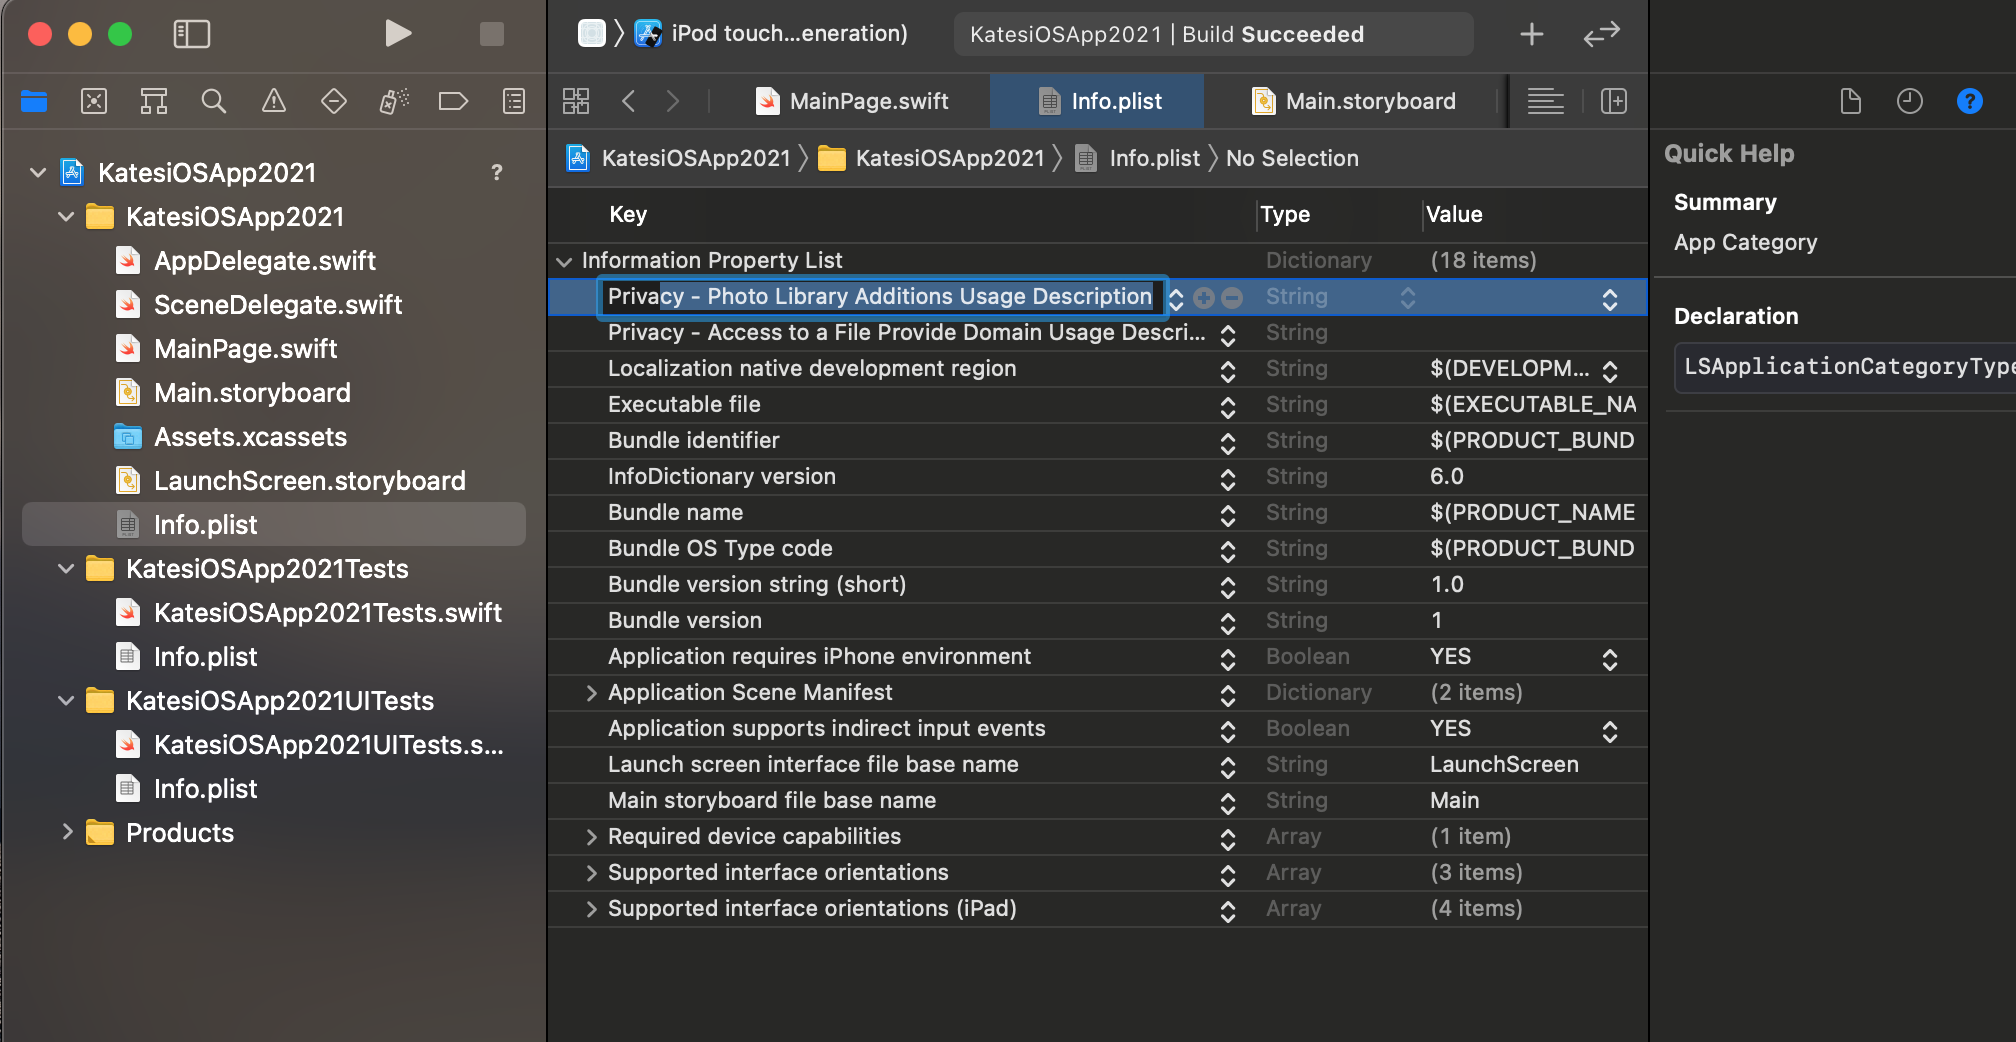Open the Find navigator magnifier
Image resolution: width=2016 pixels, height=1042 pixels.
click(x=213, y=101)
